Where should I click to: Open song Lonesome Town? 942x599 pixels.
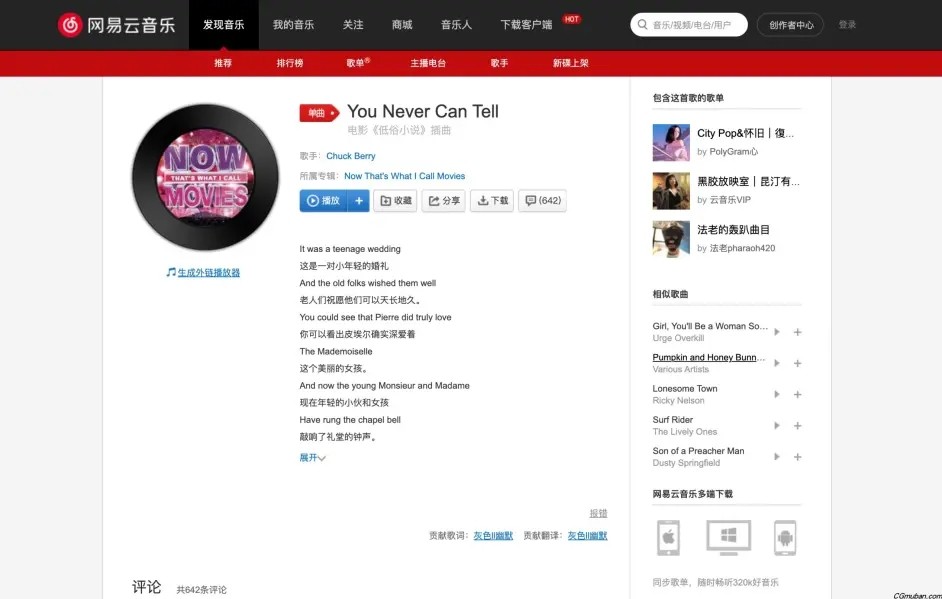(685, 388)
